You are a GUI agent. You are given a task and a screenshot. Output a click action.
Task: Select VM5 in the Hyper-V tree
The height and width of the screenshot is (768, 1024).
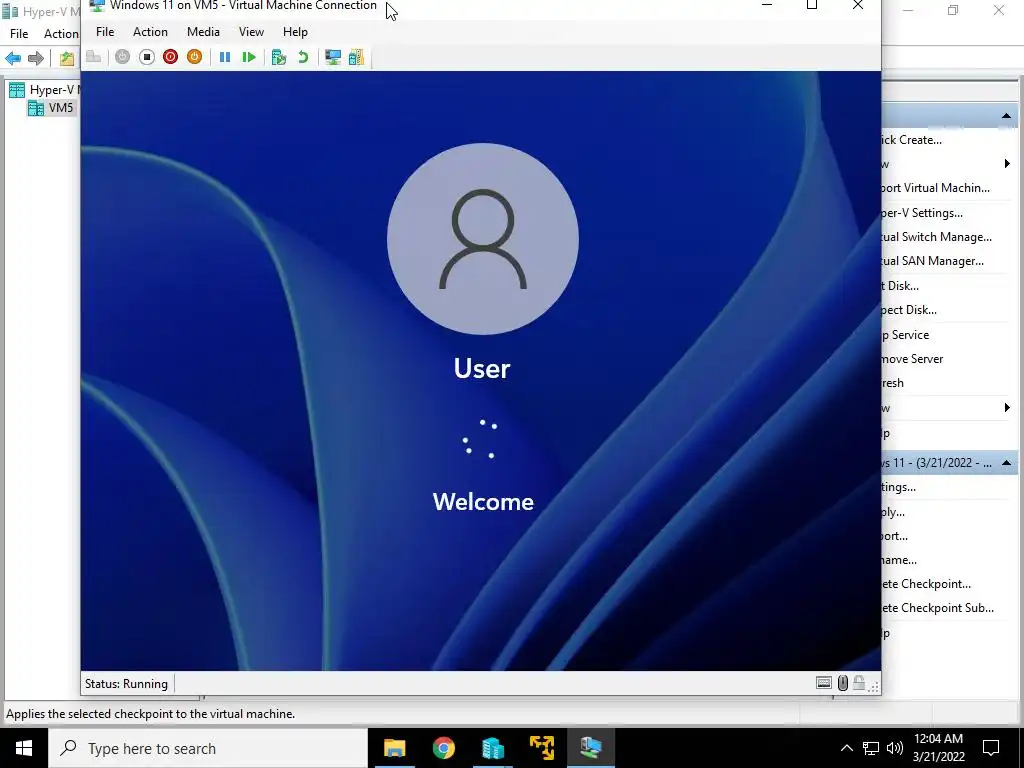[61, 108]
